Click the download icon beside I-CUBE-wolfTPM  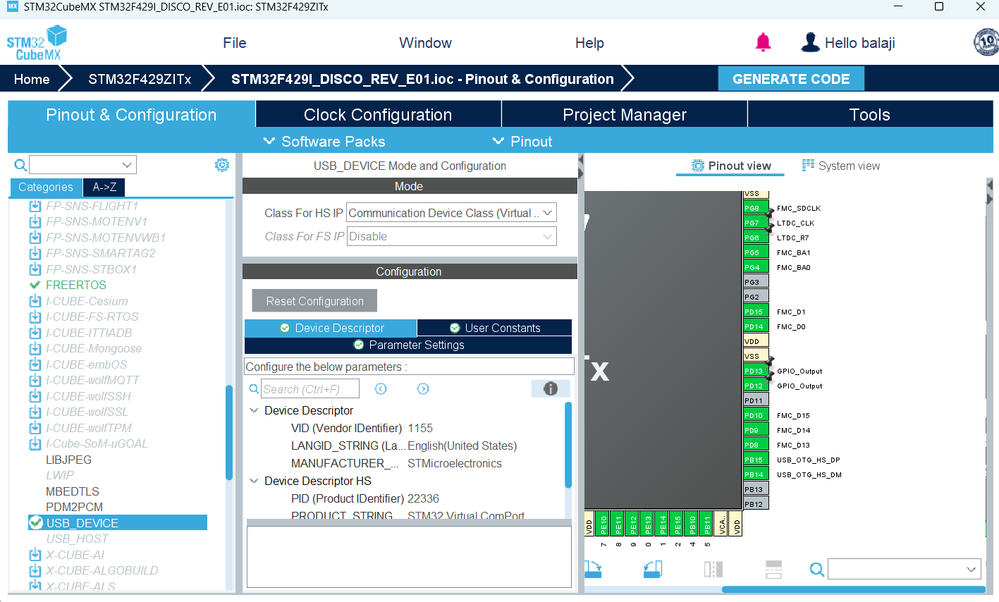35,428
